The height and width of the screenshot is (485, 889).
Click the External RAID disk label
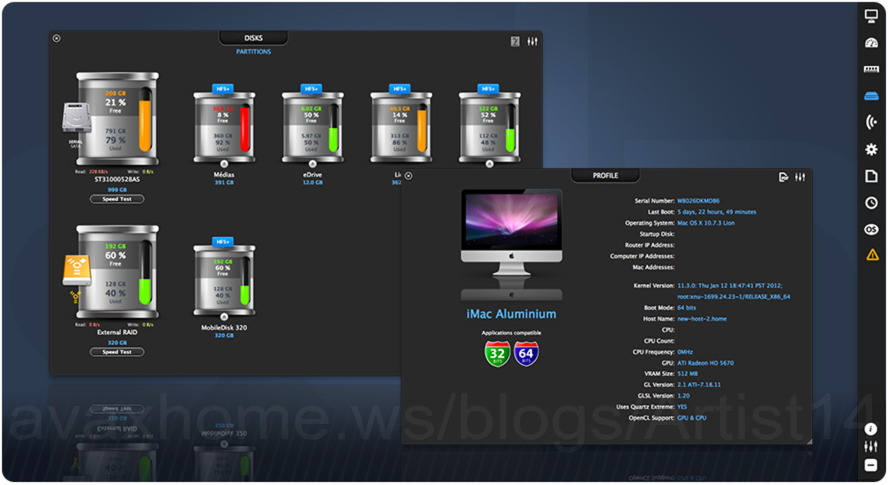point(117,332)
